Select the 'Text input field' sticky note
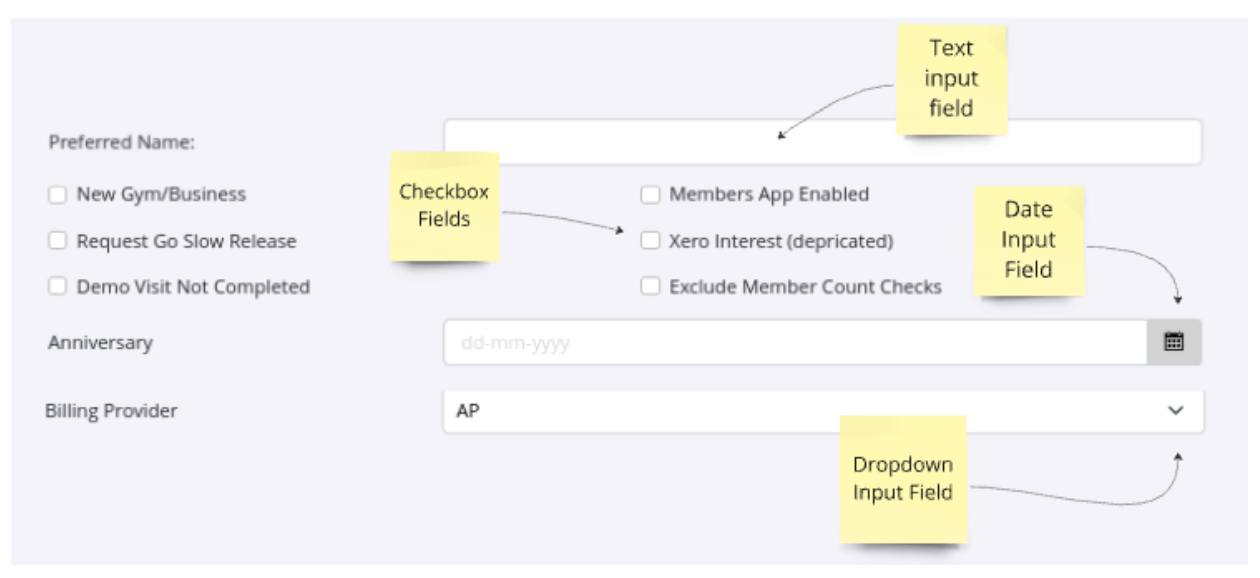This screenshot has height=578, width=1260. click(x=951, y=79)
